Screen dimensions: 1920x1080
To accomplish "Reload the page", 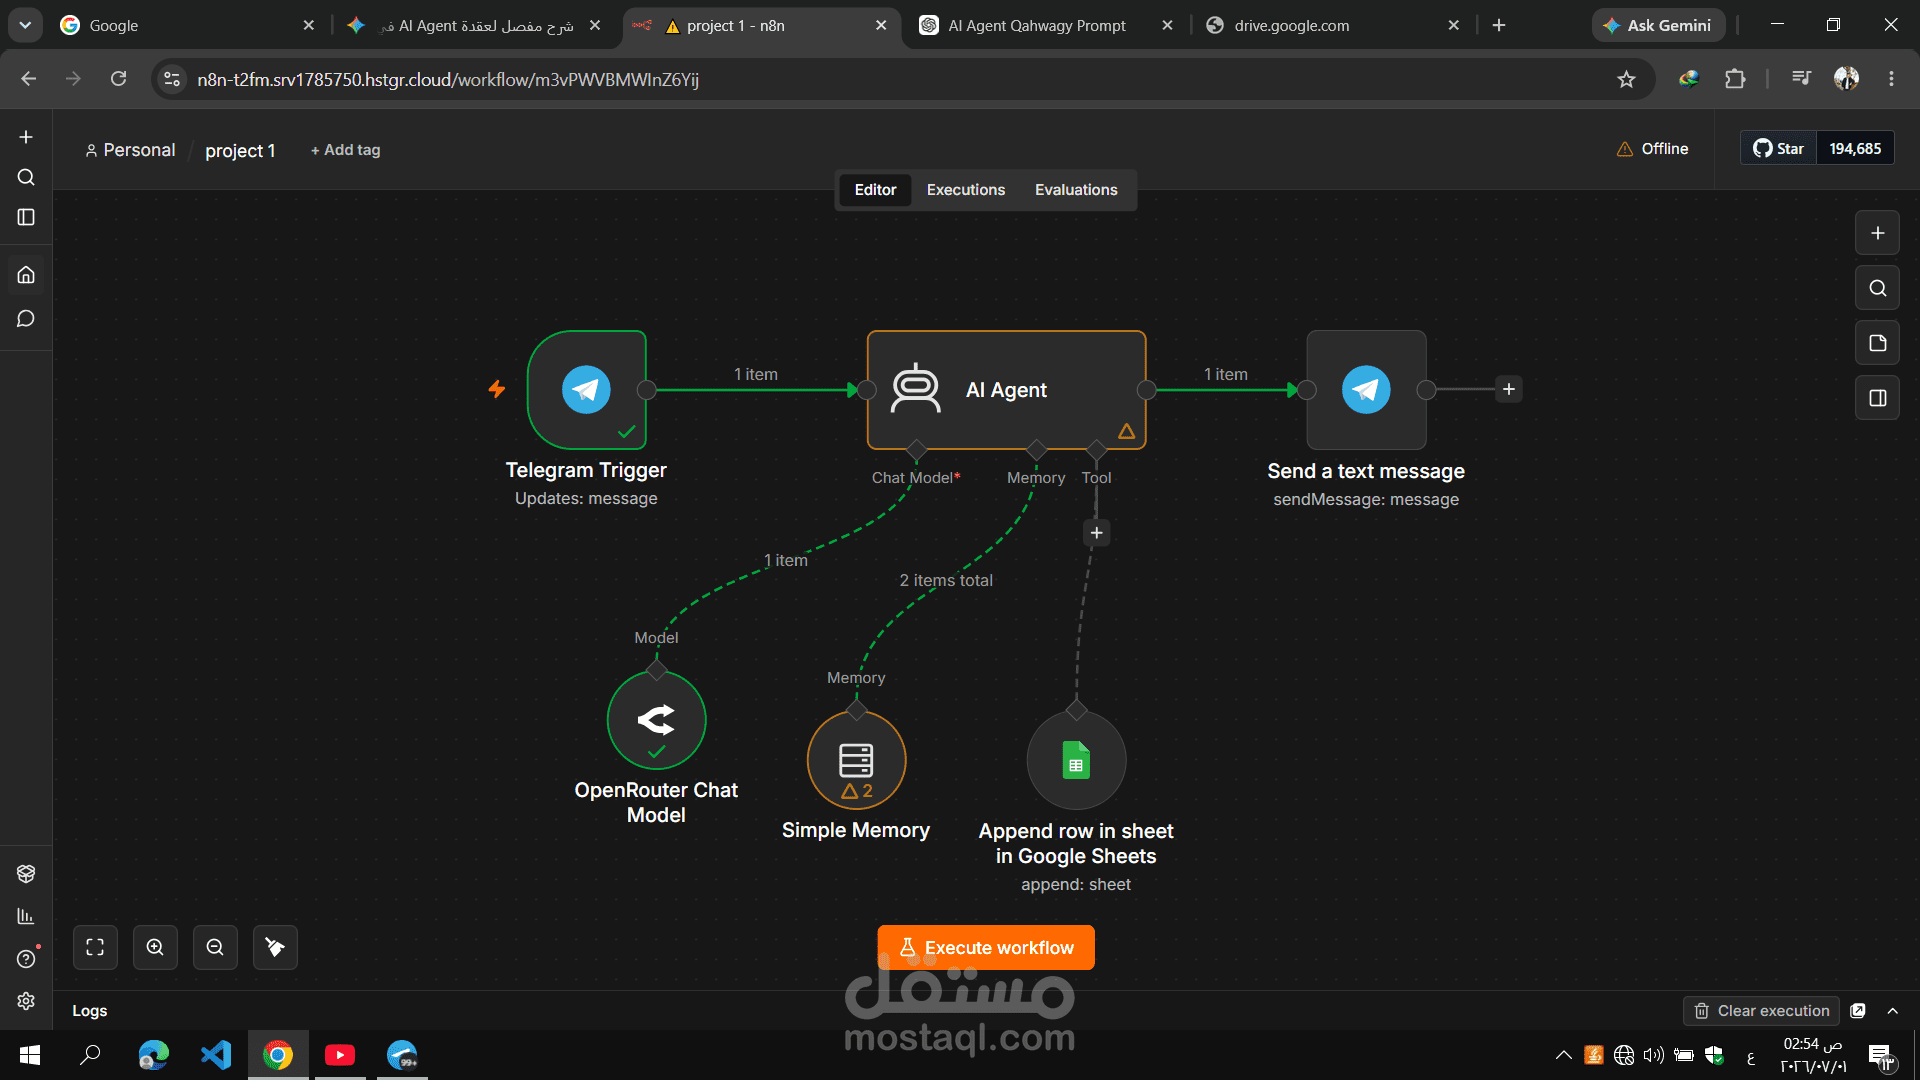I will click(118, 79).
